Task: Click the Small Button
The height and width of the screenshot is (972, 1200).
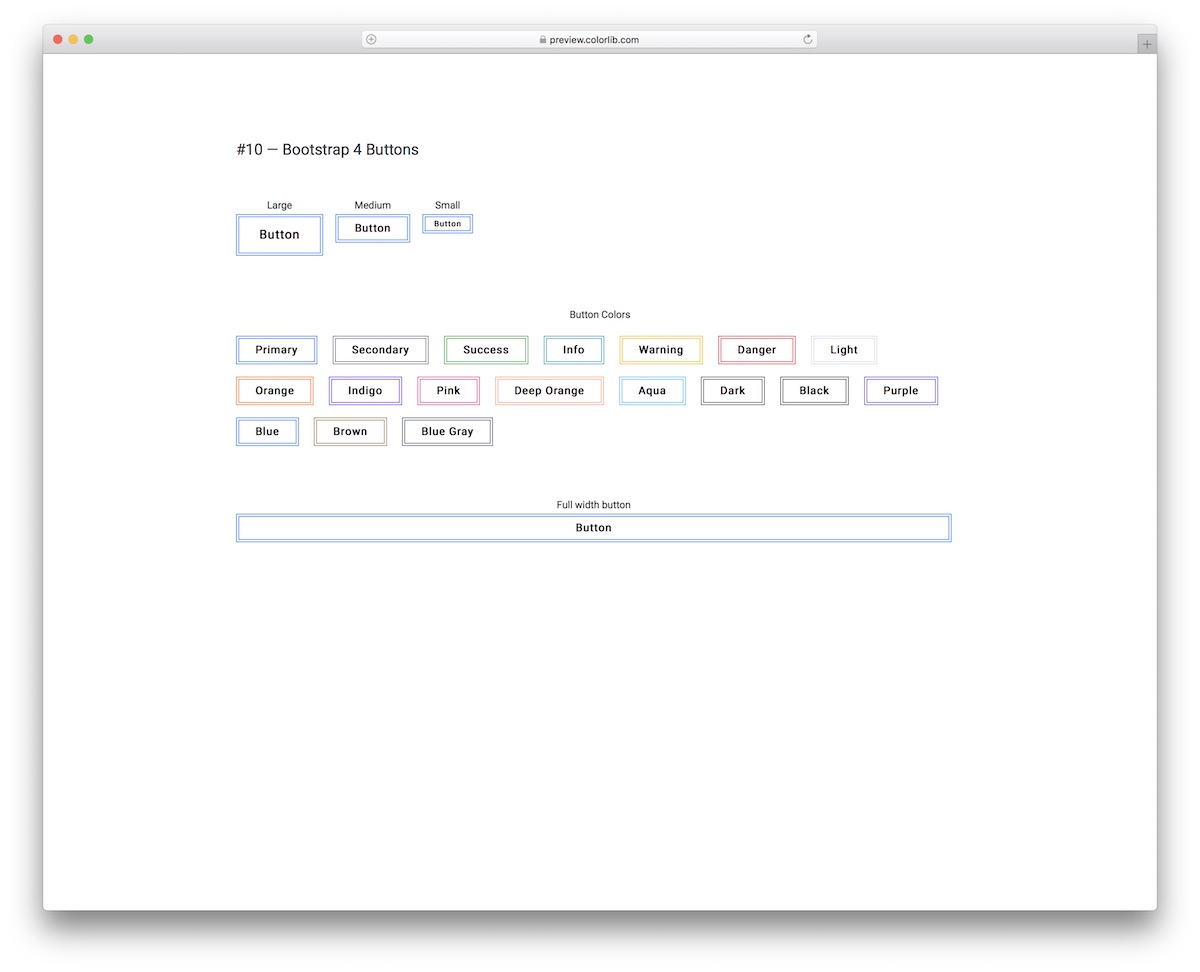Action: [447, 223]
